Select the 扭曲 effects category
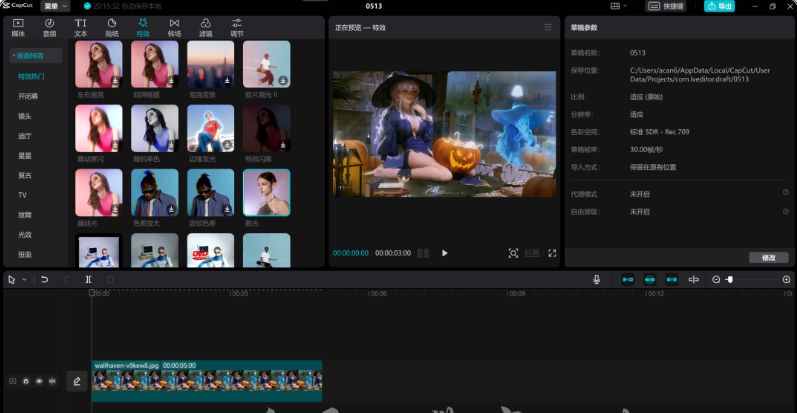Screen dimensions: 797x413 click(24, 255)
